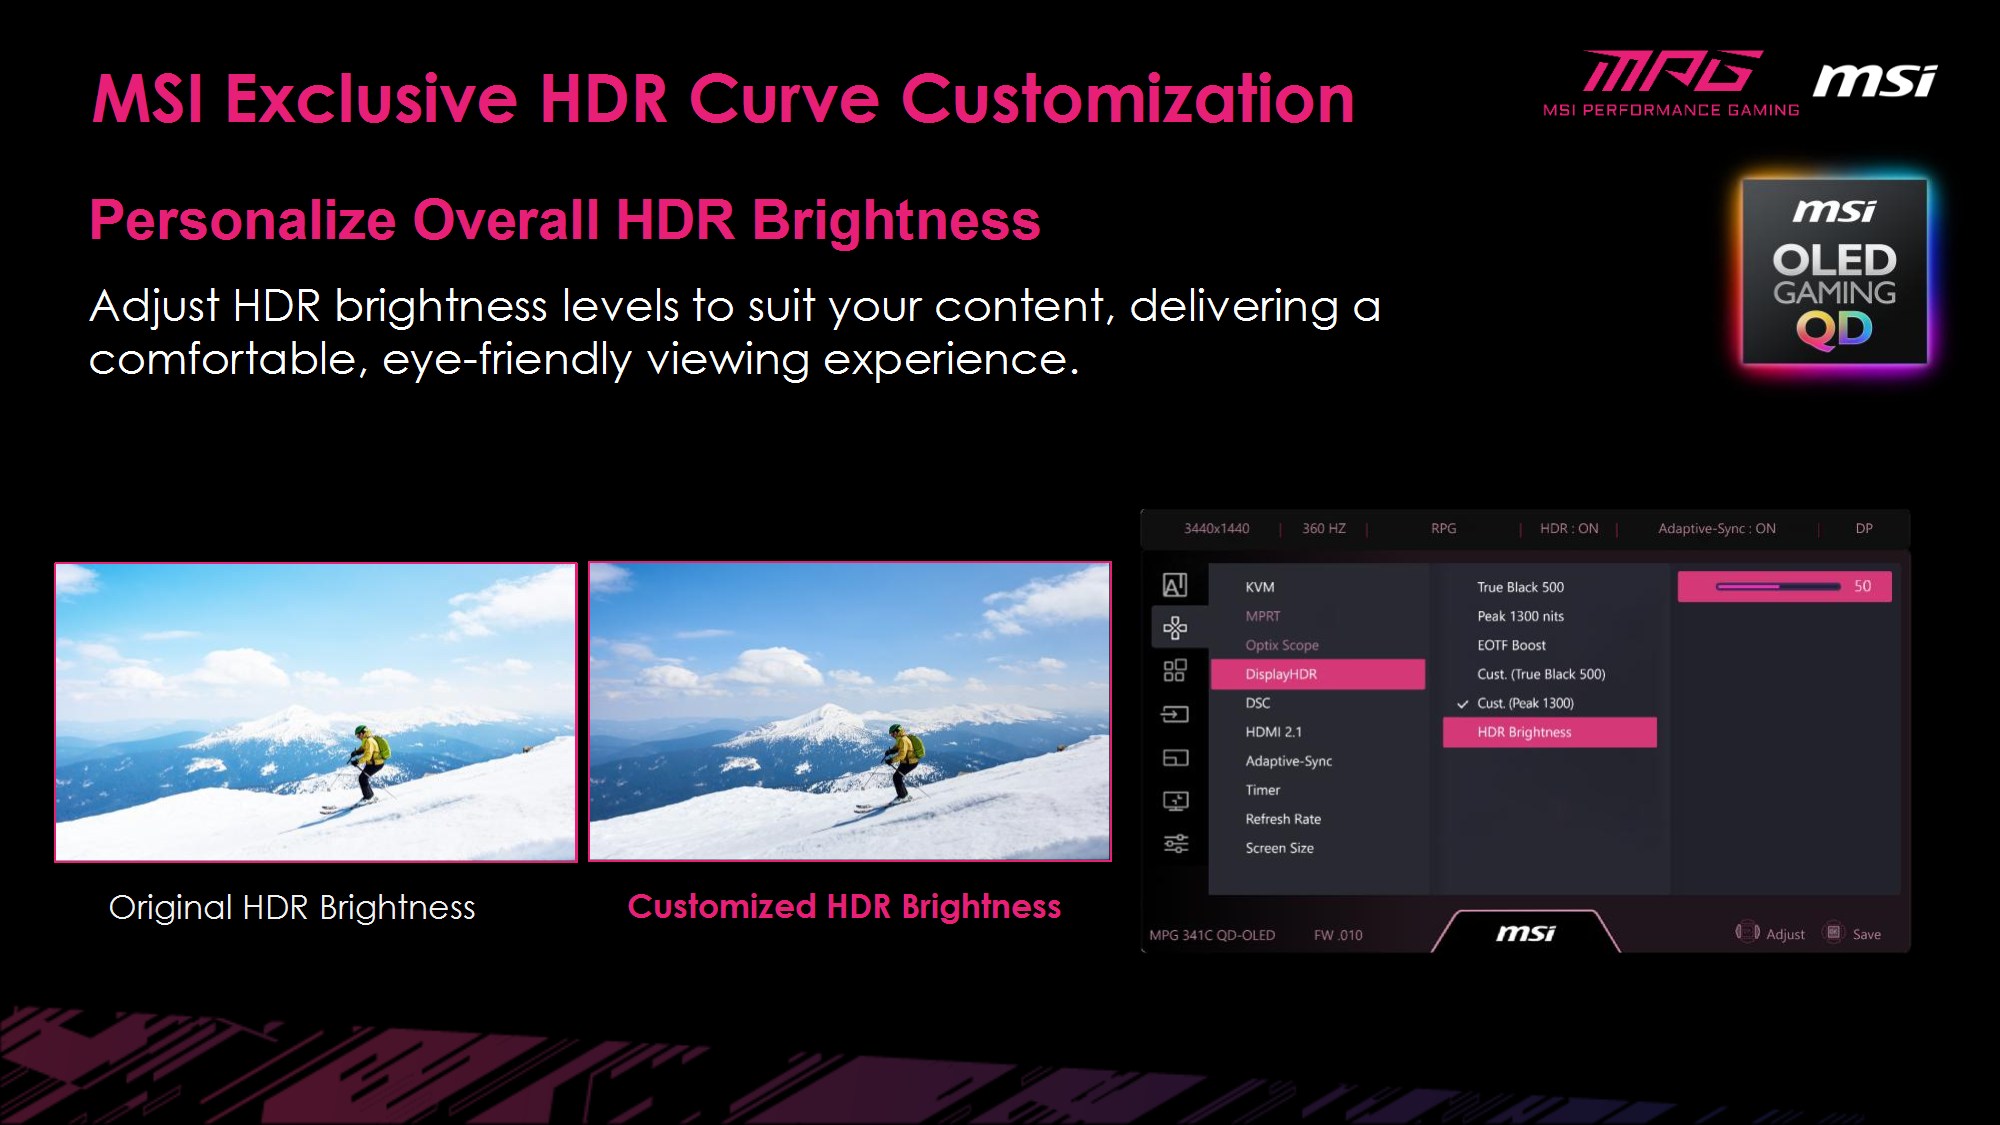
Task: Click the Save button icon
Action: (1833, 933)
